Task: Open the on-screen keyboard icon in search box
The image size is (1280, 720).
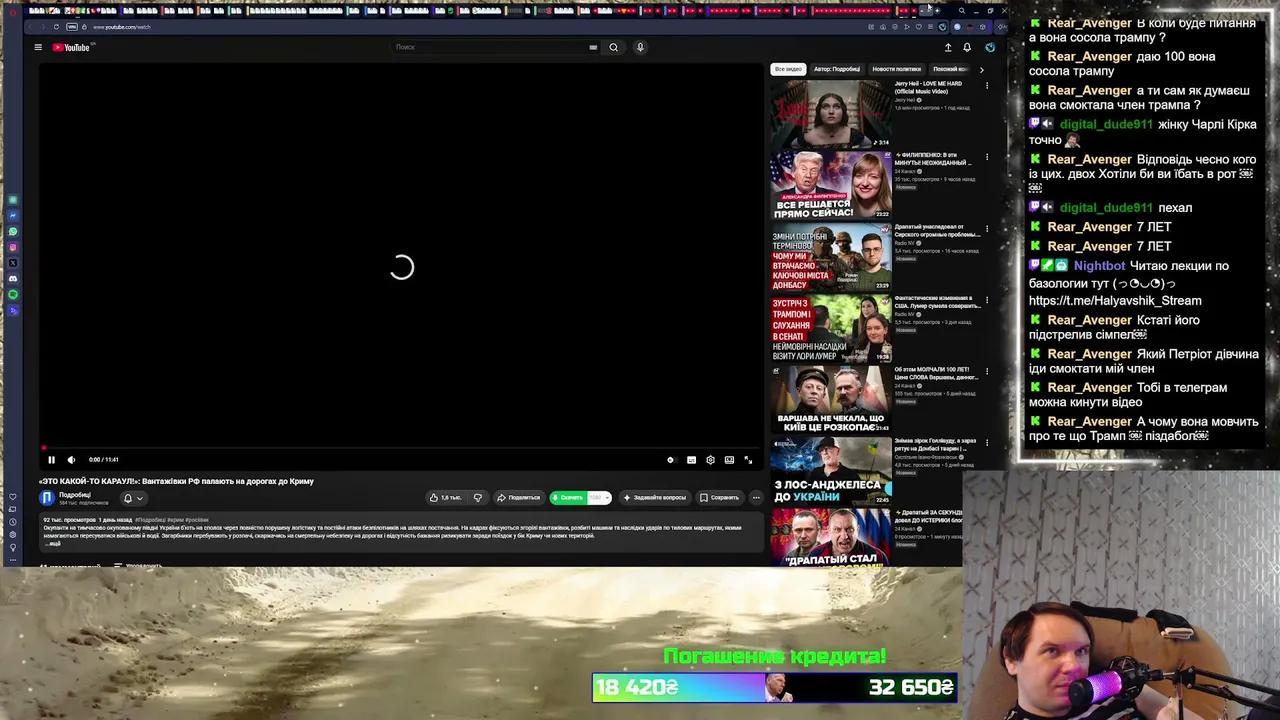Action: [593, 47]
